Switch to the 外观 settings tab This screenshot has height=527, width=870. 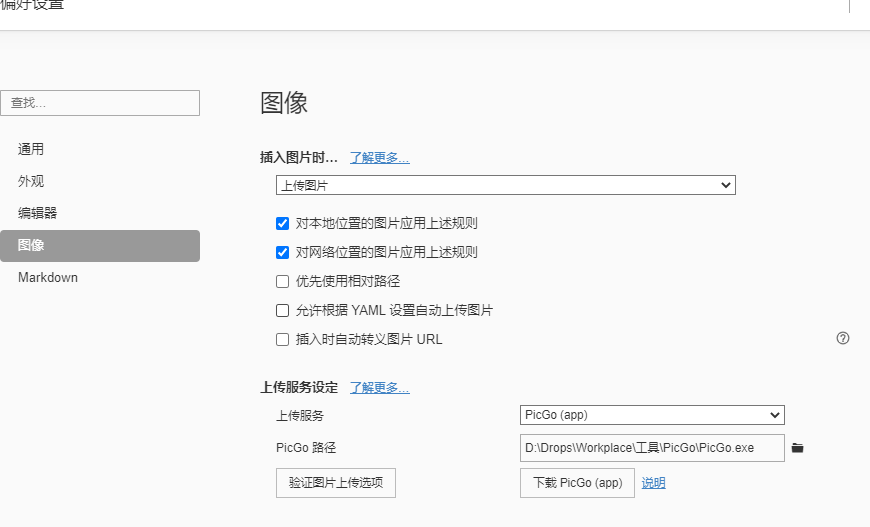coord(31,181)
